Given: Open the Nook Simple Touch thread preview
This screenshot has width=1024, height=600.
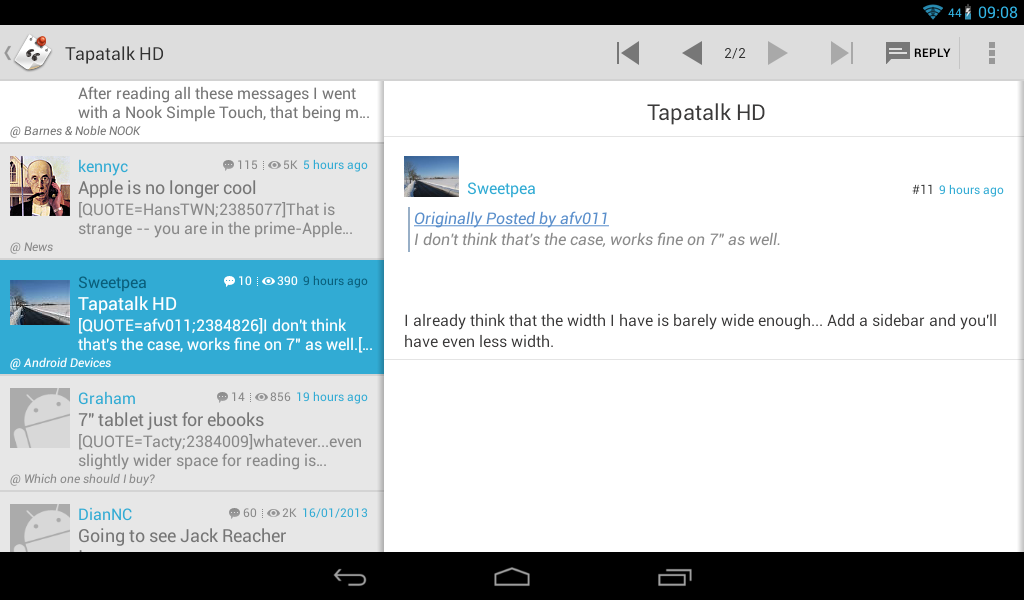Looking at the screenshot, I should [x=224, y=103].
